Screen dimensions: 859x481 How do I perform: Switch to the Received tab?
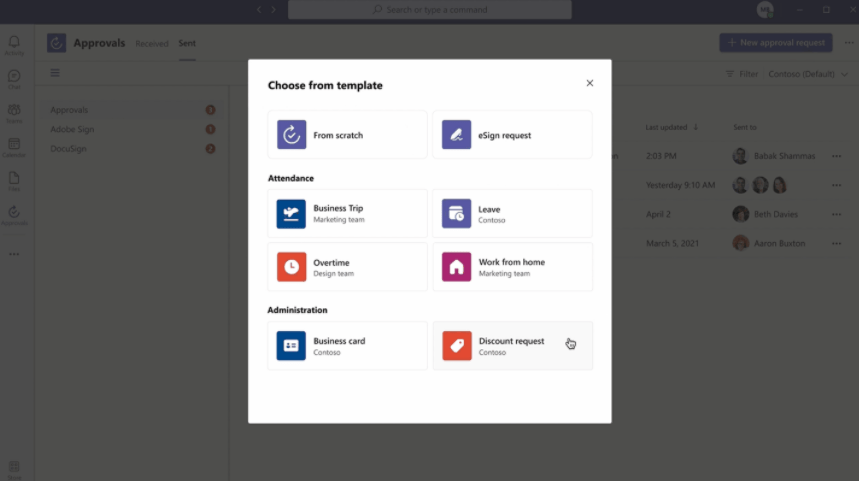point(152,44)
